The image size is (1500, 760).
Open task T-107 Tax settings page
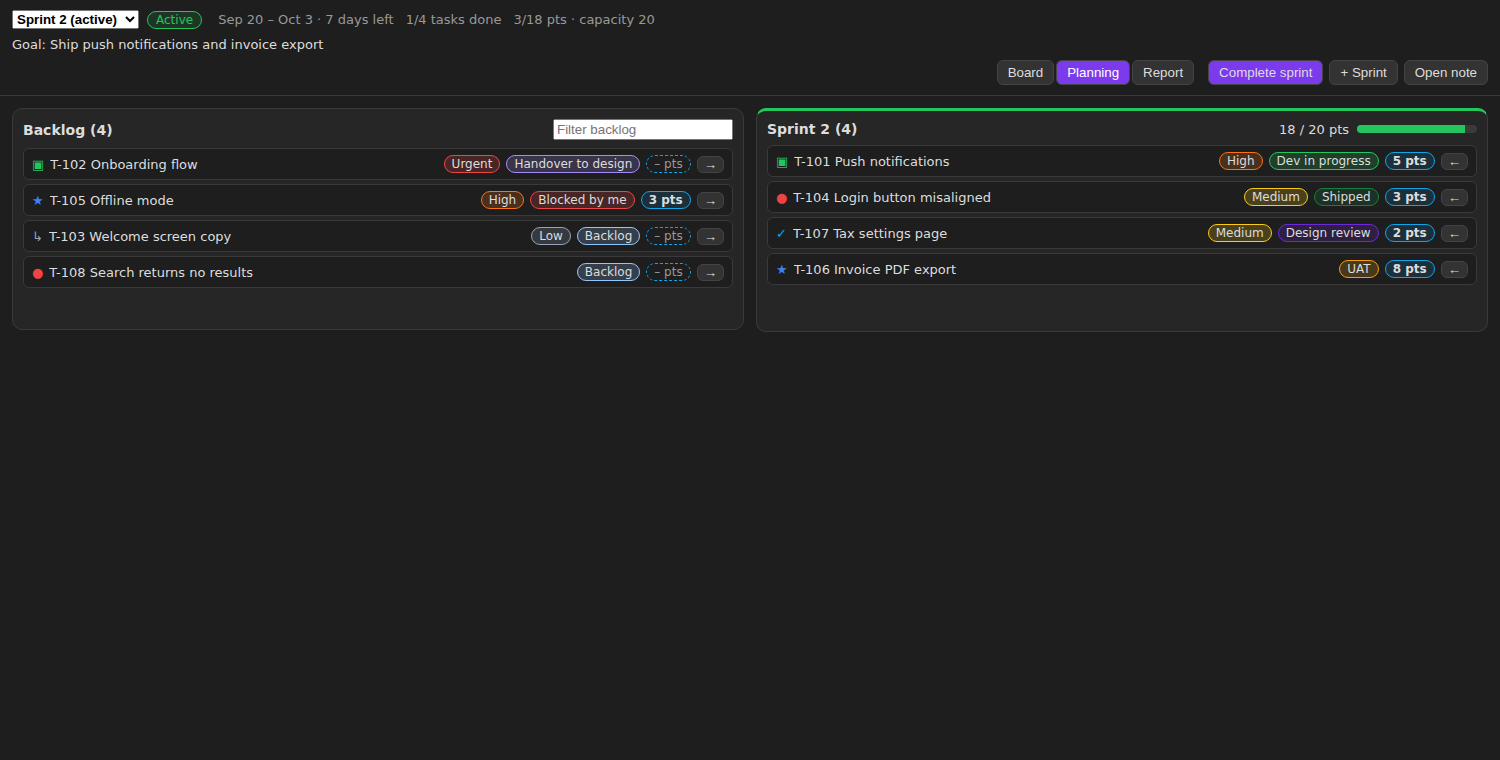pos(1121,233)
